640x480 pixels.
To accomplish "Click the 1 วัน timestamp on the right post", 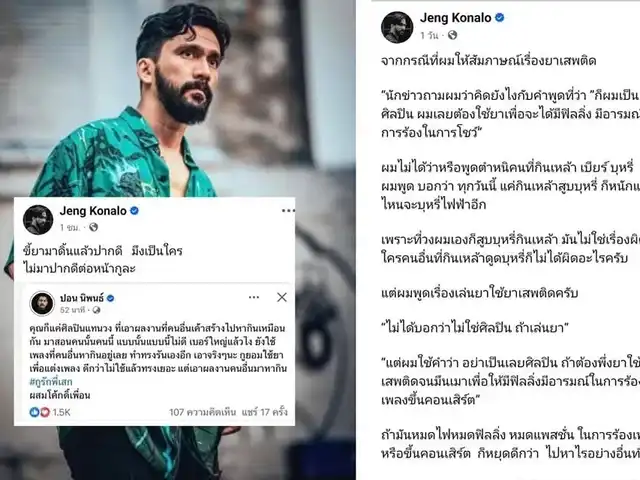I will click(x=429, y=36).
